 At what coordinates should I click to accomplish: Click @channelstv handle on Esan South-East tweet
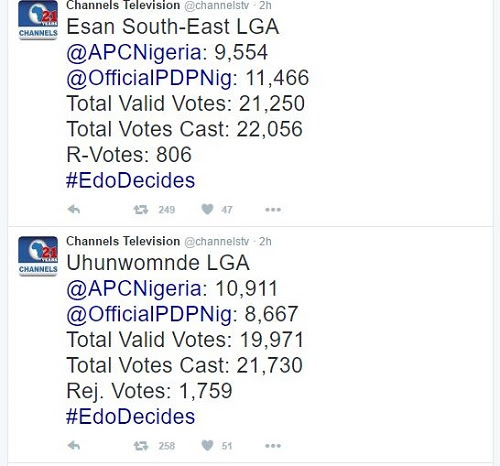pyautogui.click(x=217, y=6)
